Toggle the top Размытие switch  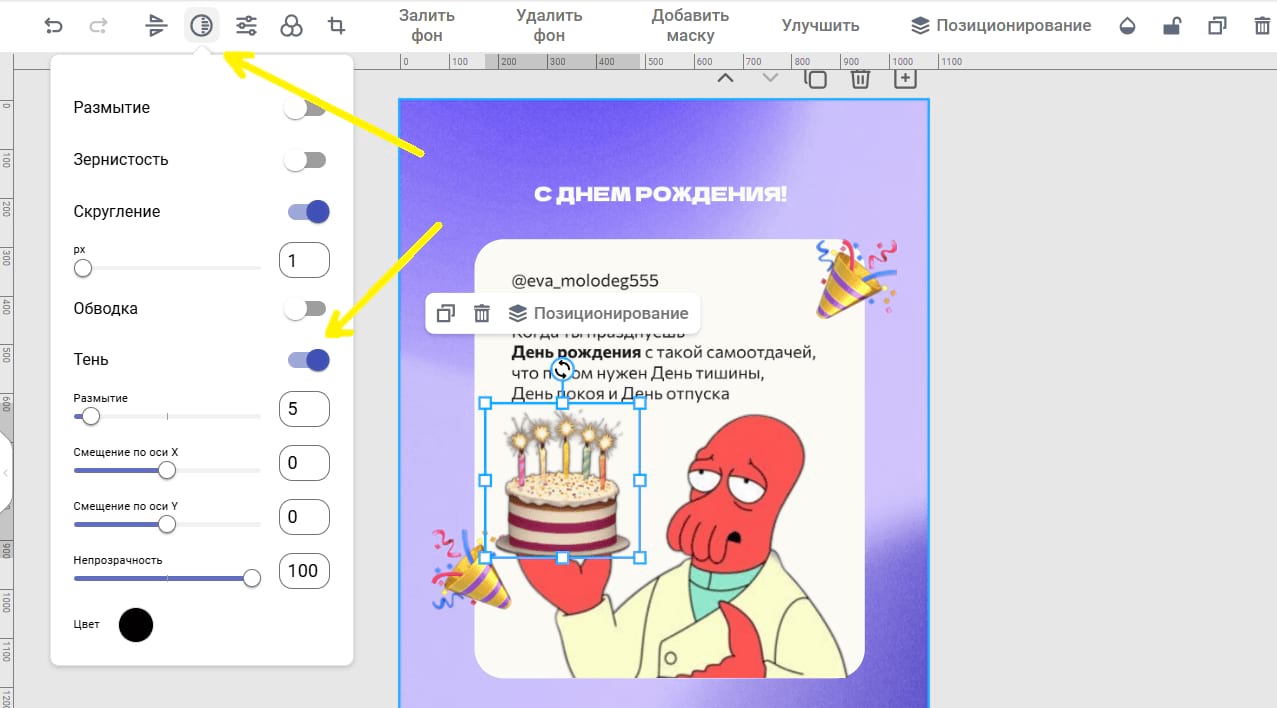point(304,108)
